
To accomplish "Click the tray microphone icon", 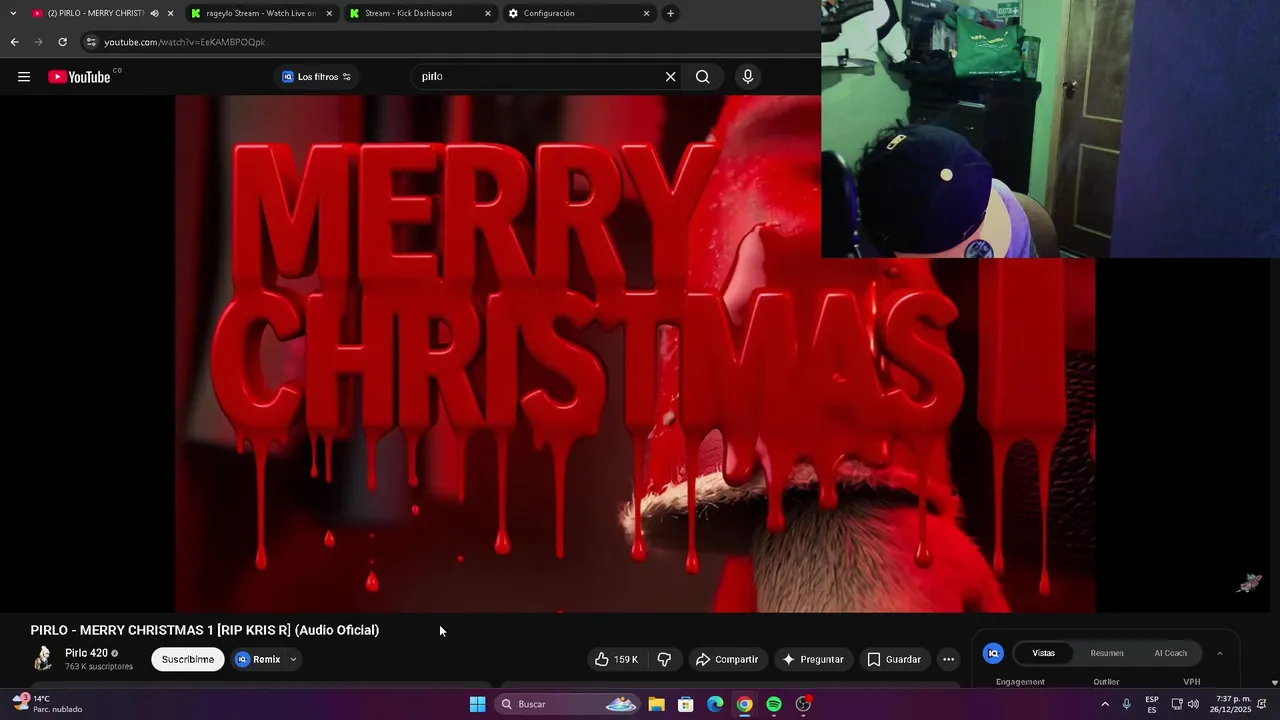I will (x=1126, y=704).
